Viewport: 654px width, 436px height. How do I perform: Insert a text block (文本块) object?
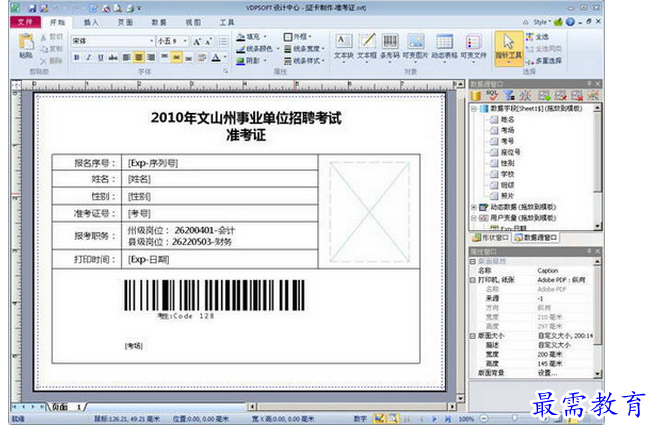(344, 48)
